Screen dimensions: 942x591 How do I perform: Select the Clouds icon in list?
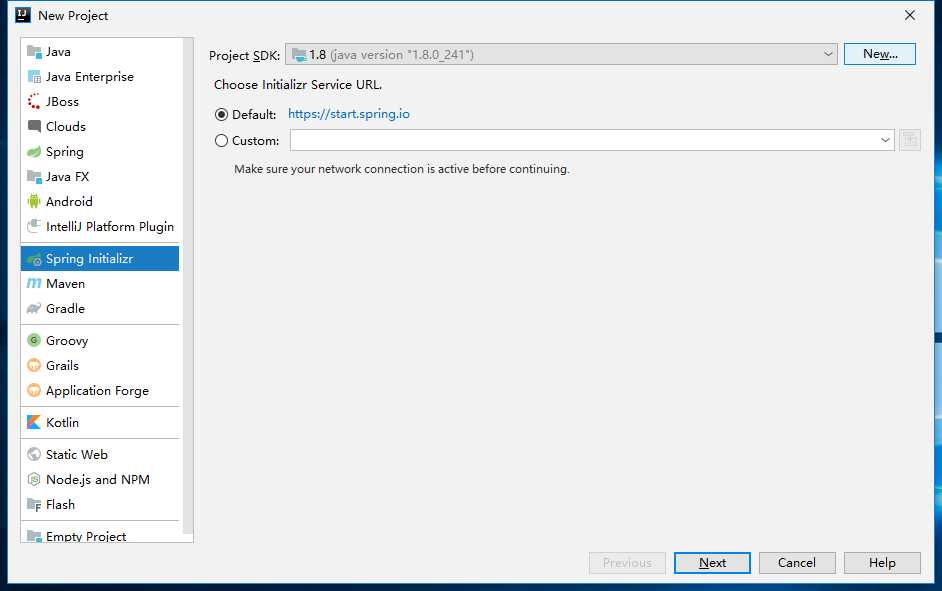34,127
